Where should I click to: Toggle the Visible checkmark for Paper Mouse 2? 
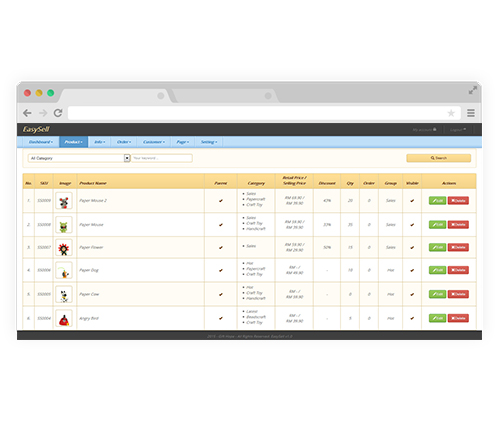click(x=412, y=201)
